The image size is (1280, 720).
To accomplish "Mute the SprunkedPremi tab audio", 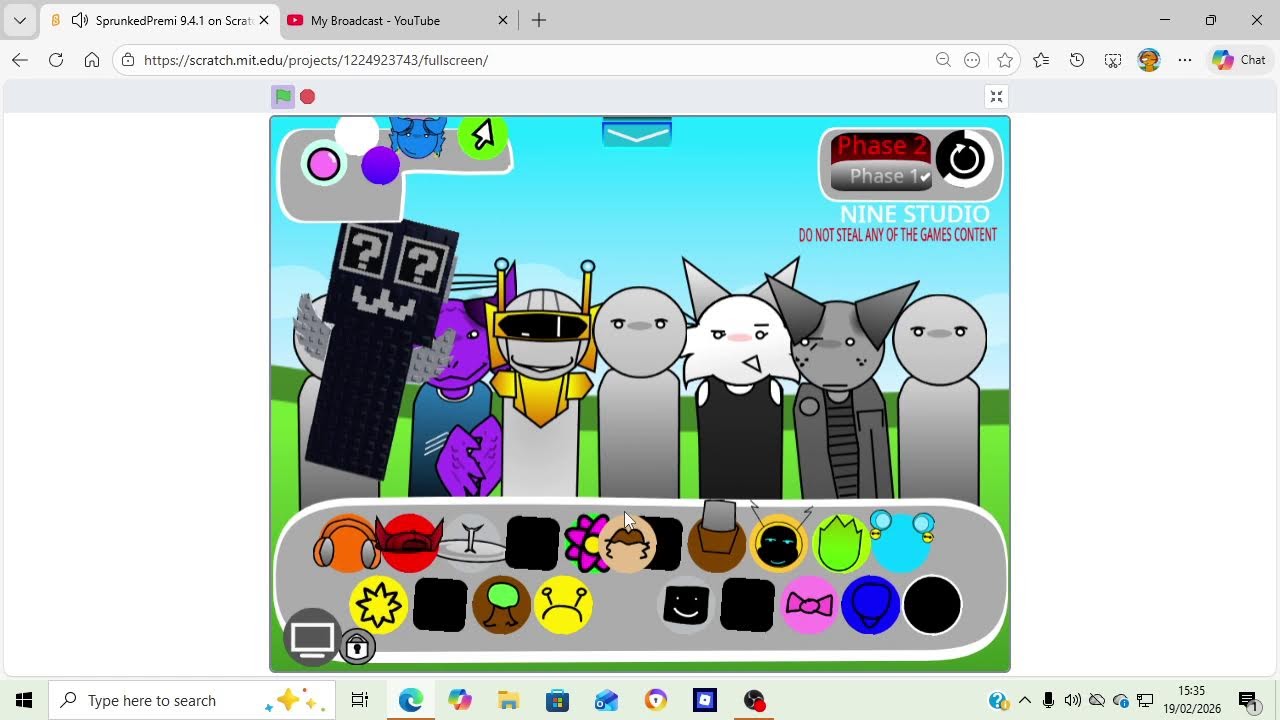I will click(x=80, y=20).
